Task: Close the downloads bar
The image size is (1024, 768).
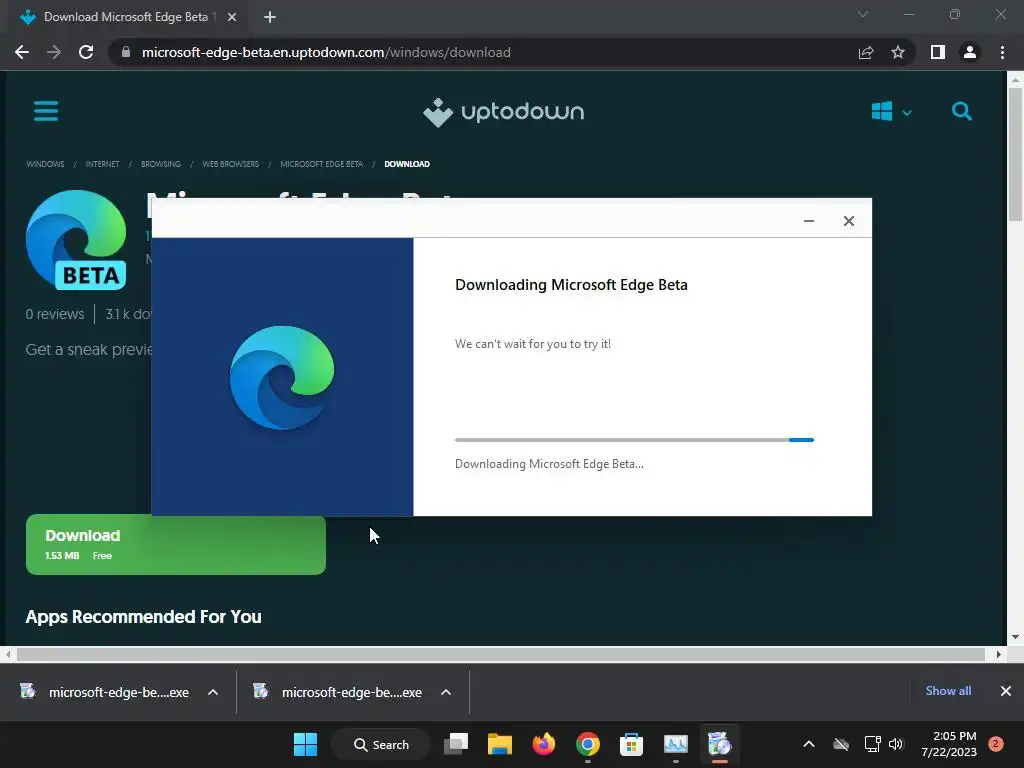Action: 1006,691
